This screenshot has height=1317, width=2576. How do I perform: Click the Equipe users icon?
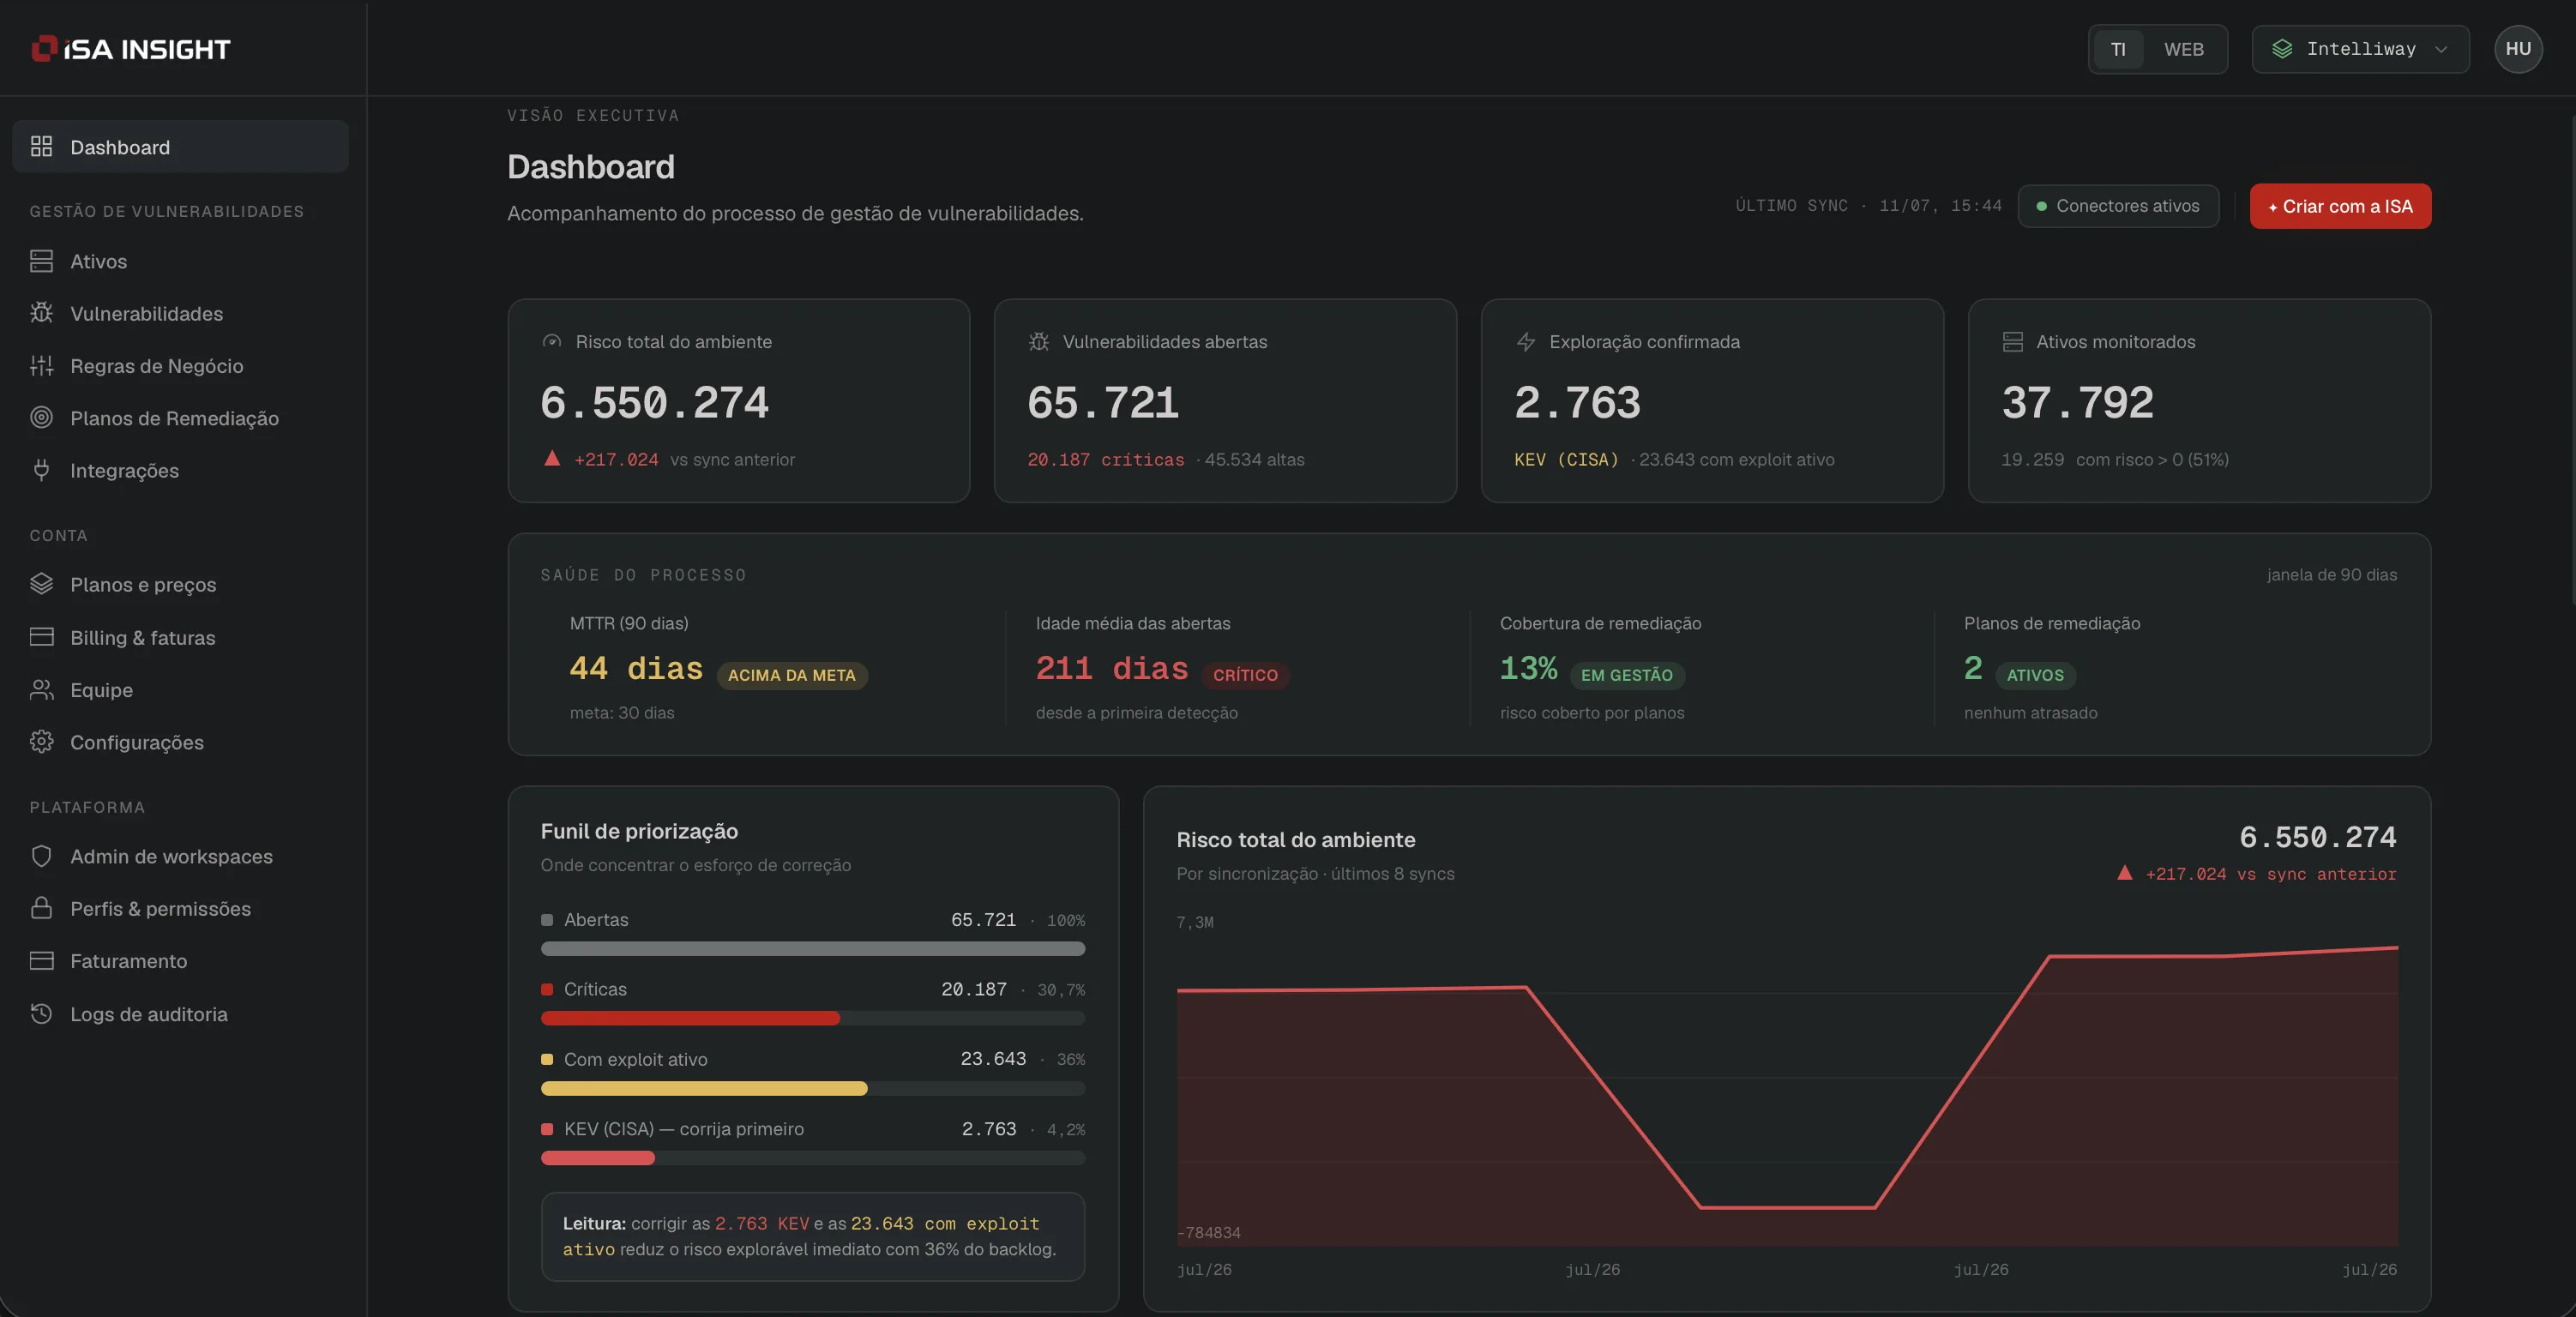(x=41, y=689)
